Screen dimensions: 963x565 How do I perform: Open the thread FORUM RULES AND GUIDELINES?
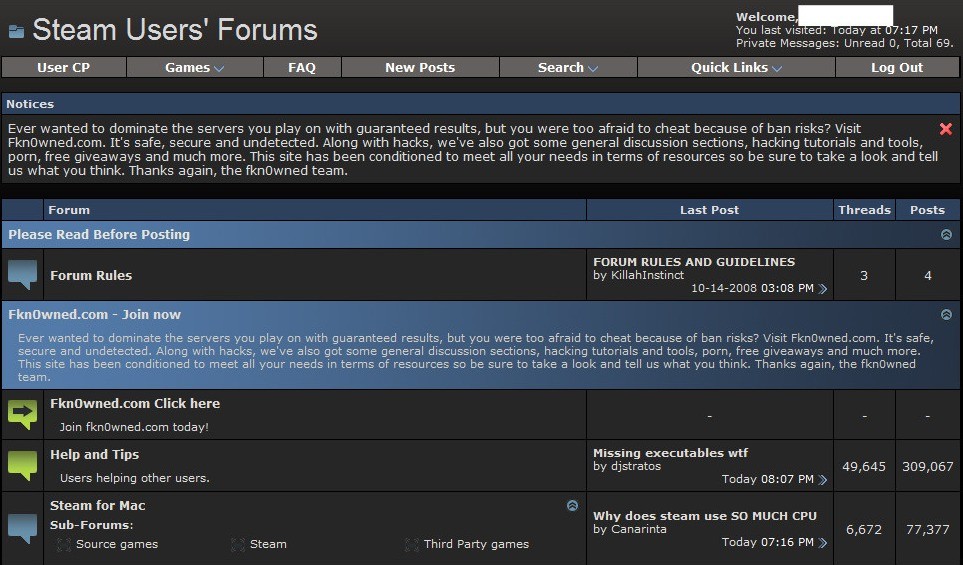pyautogui.click(x=694, y=262)
